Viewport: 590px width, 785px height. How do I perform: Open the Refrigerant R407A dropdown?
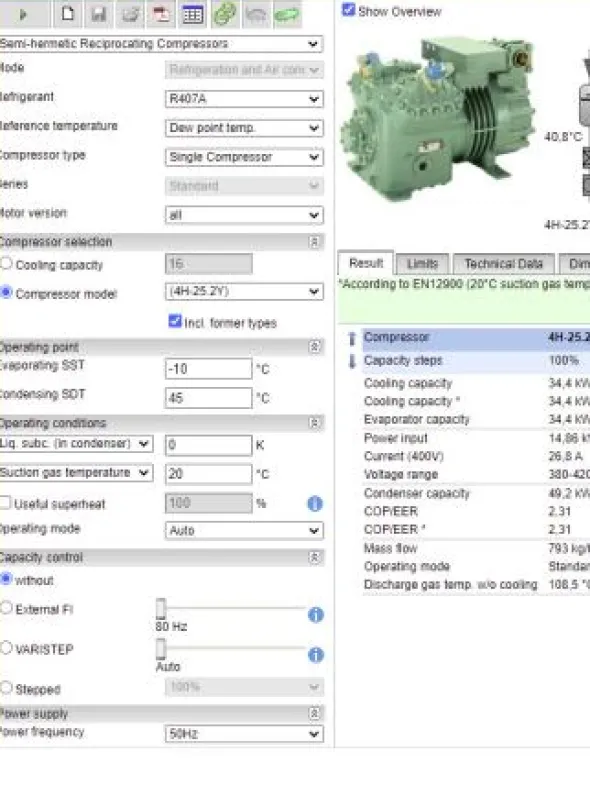click(244, 99)
